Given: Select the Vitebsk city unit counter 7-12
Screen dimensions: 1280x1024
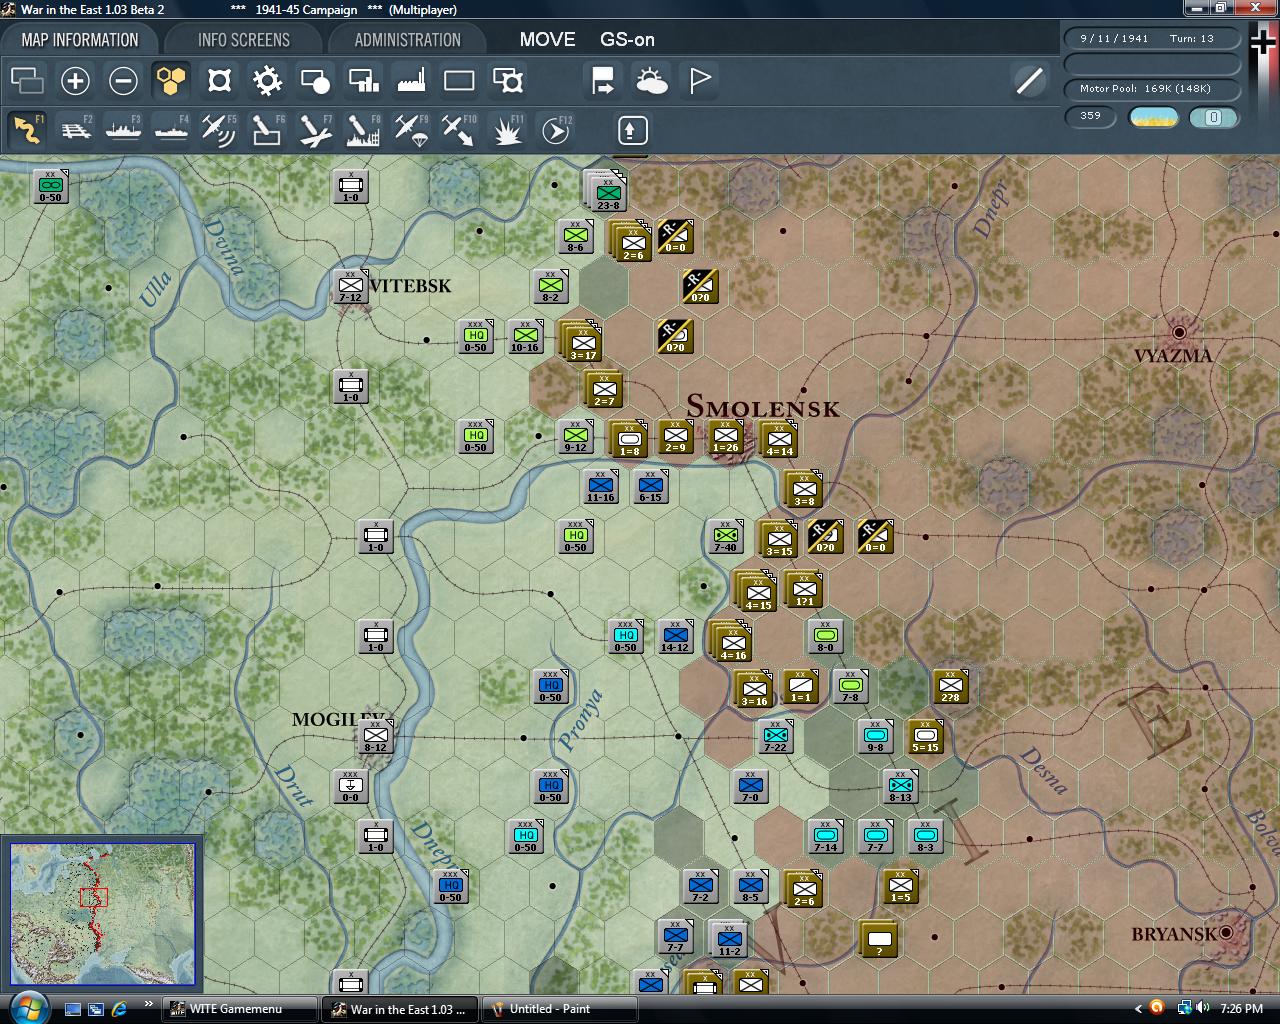Looking at the screenshot, I should click(350, 286).
